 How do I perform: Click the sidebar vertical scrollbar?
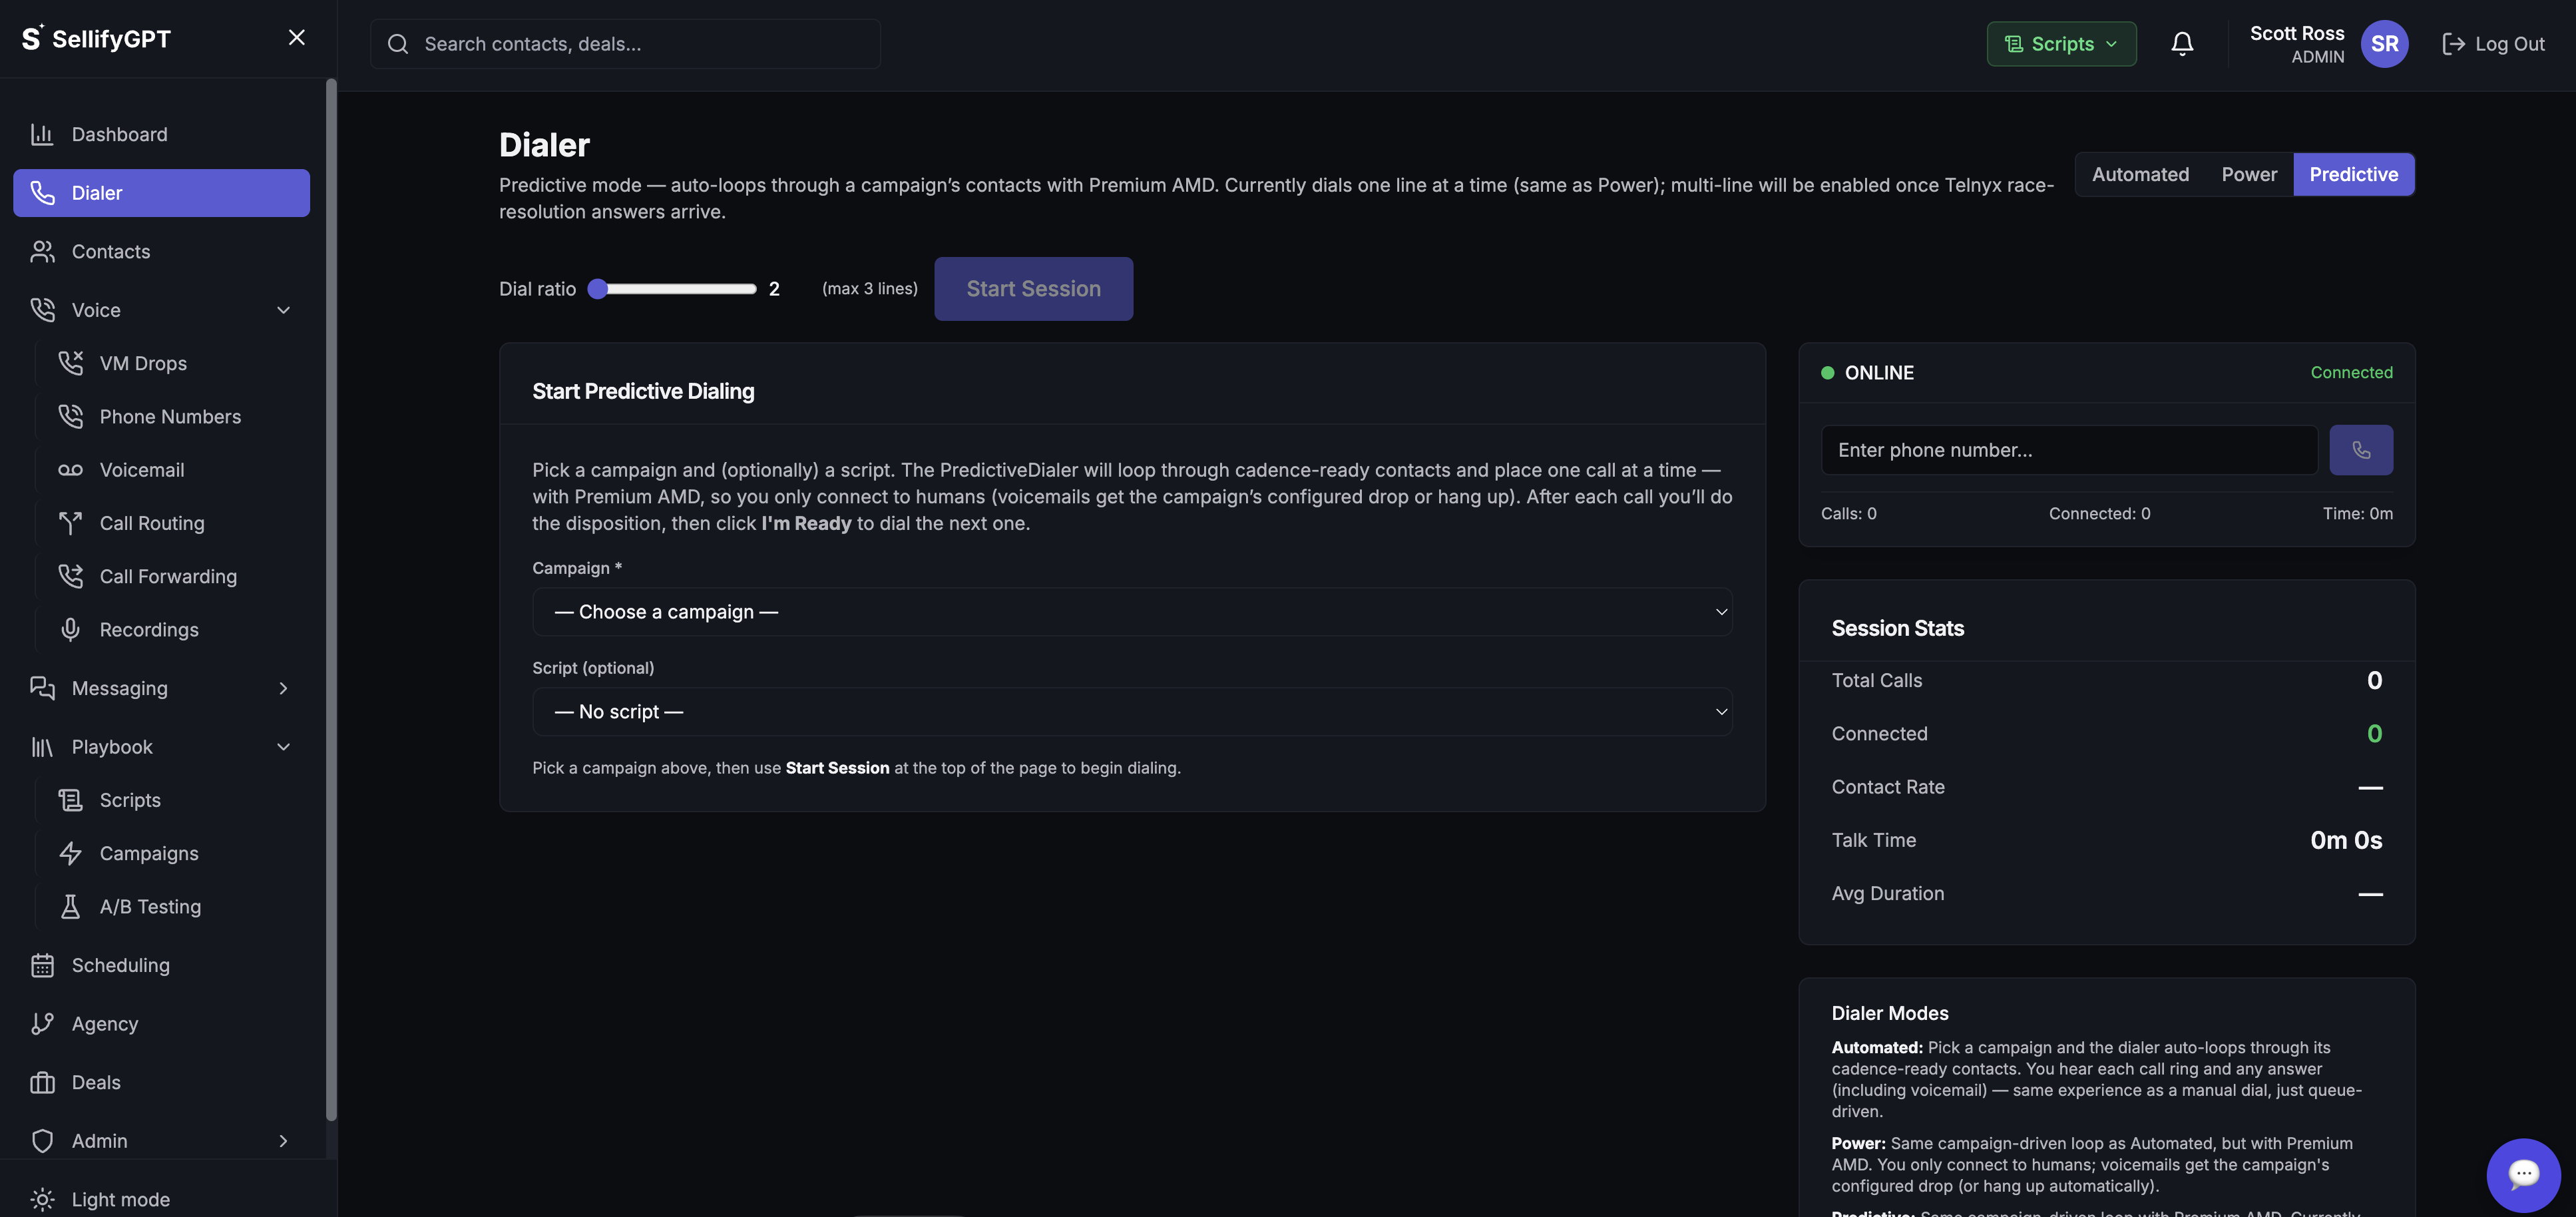tap(331, 600)
